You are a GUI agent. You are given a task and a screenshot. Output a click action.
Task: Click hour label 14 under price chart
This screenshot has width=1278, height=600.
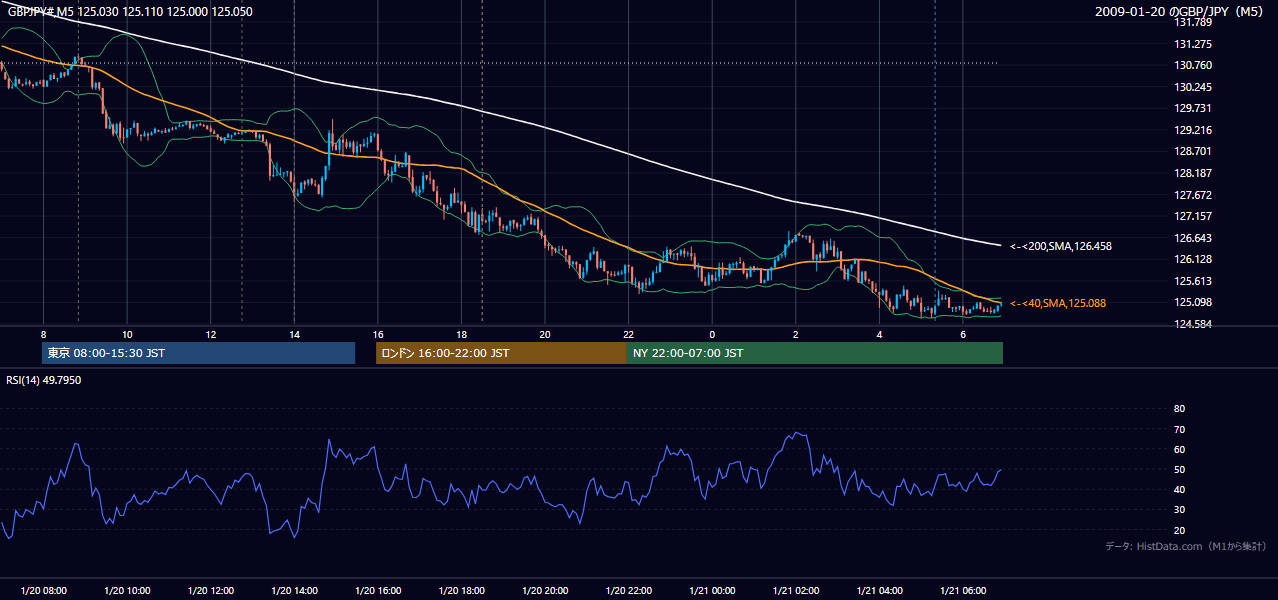[294, 334]
